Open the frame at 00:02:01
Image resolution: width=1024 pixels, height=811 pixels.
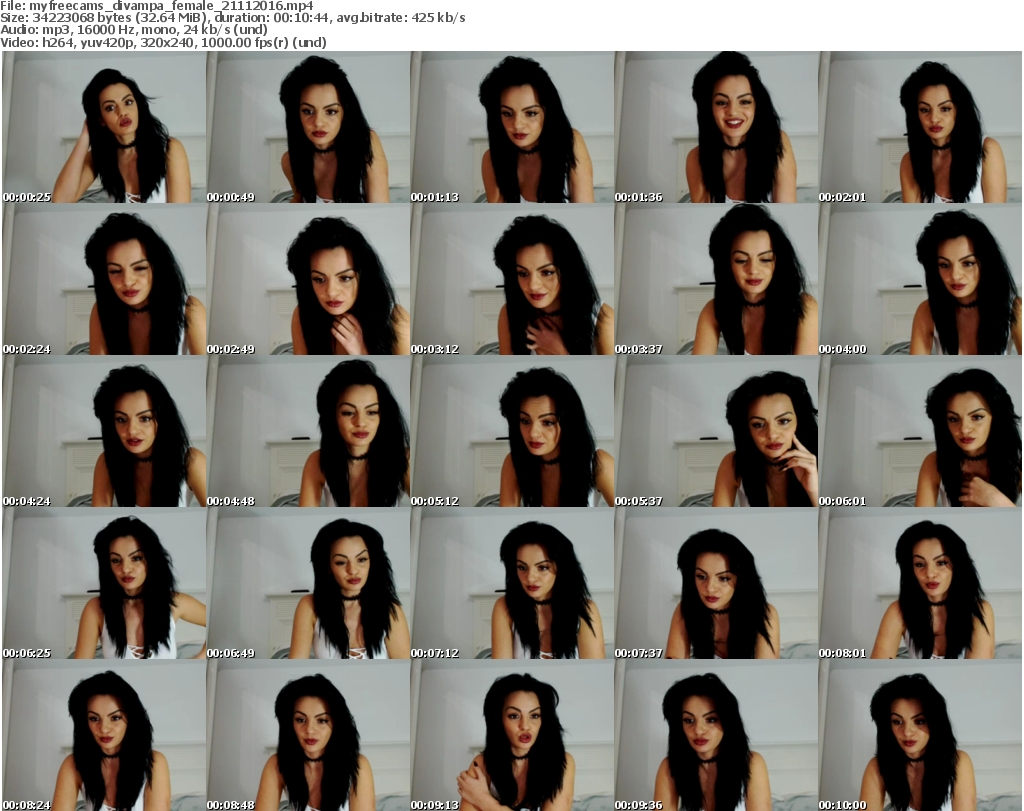tap(920, 127)
